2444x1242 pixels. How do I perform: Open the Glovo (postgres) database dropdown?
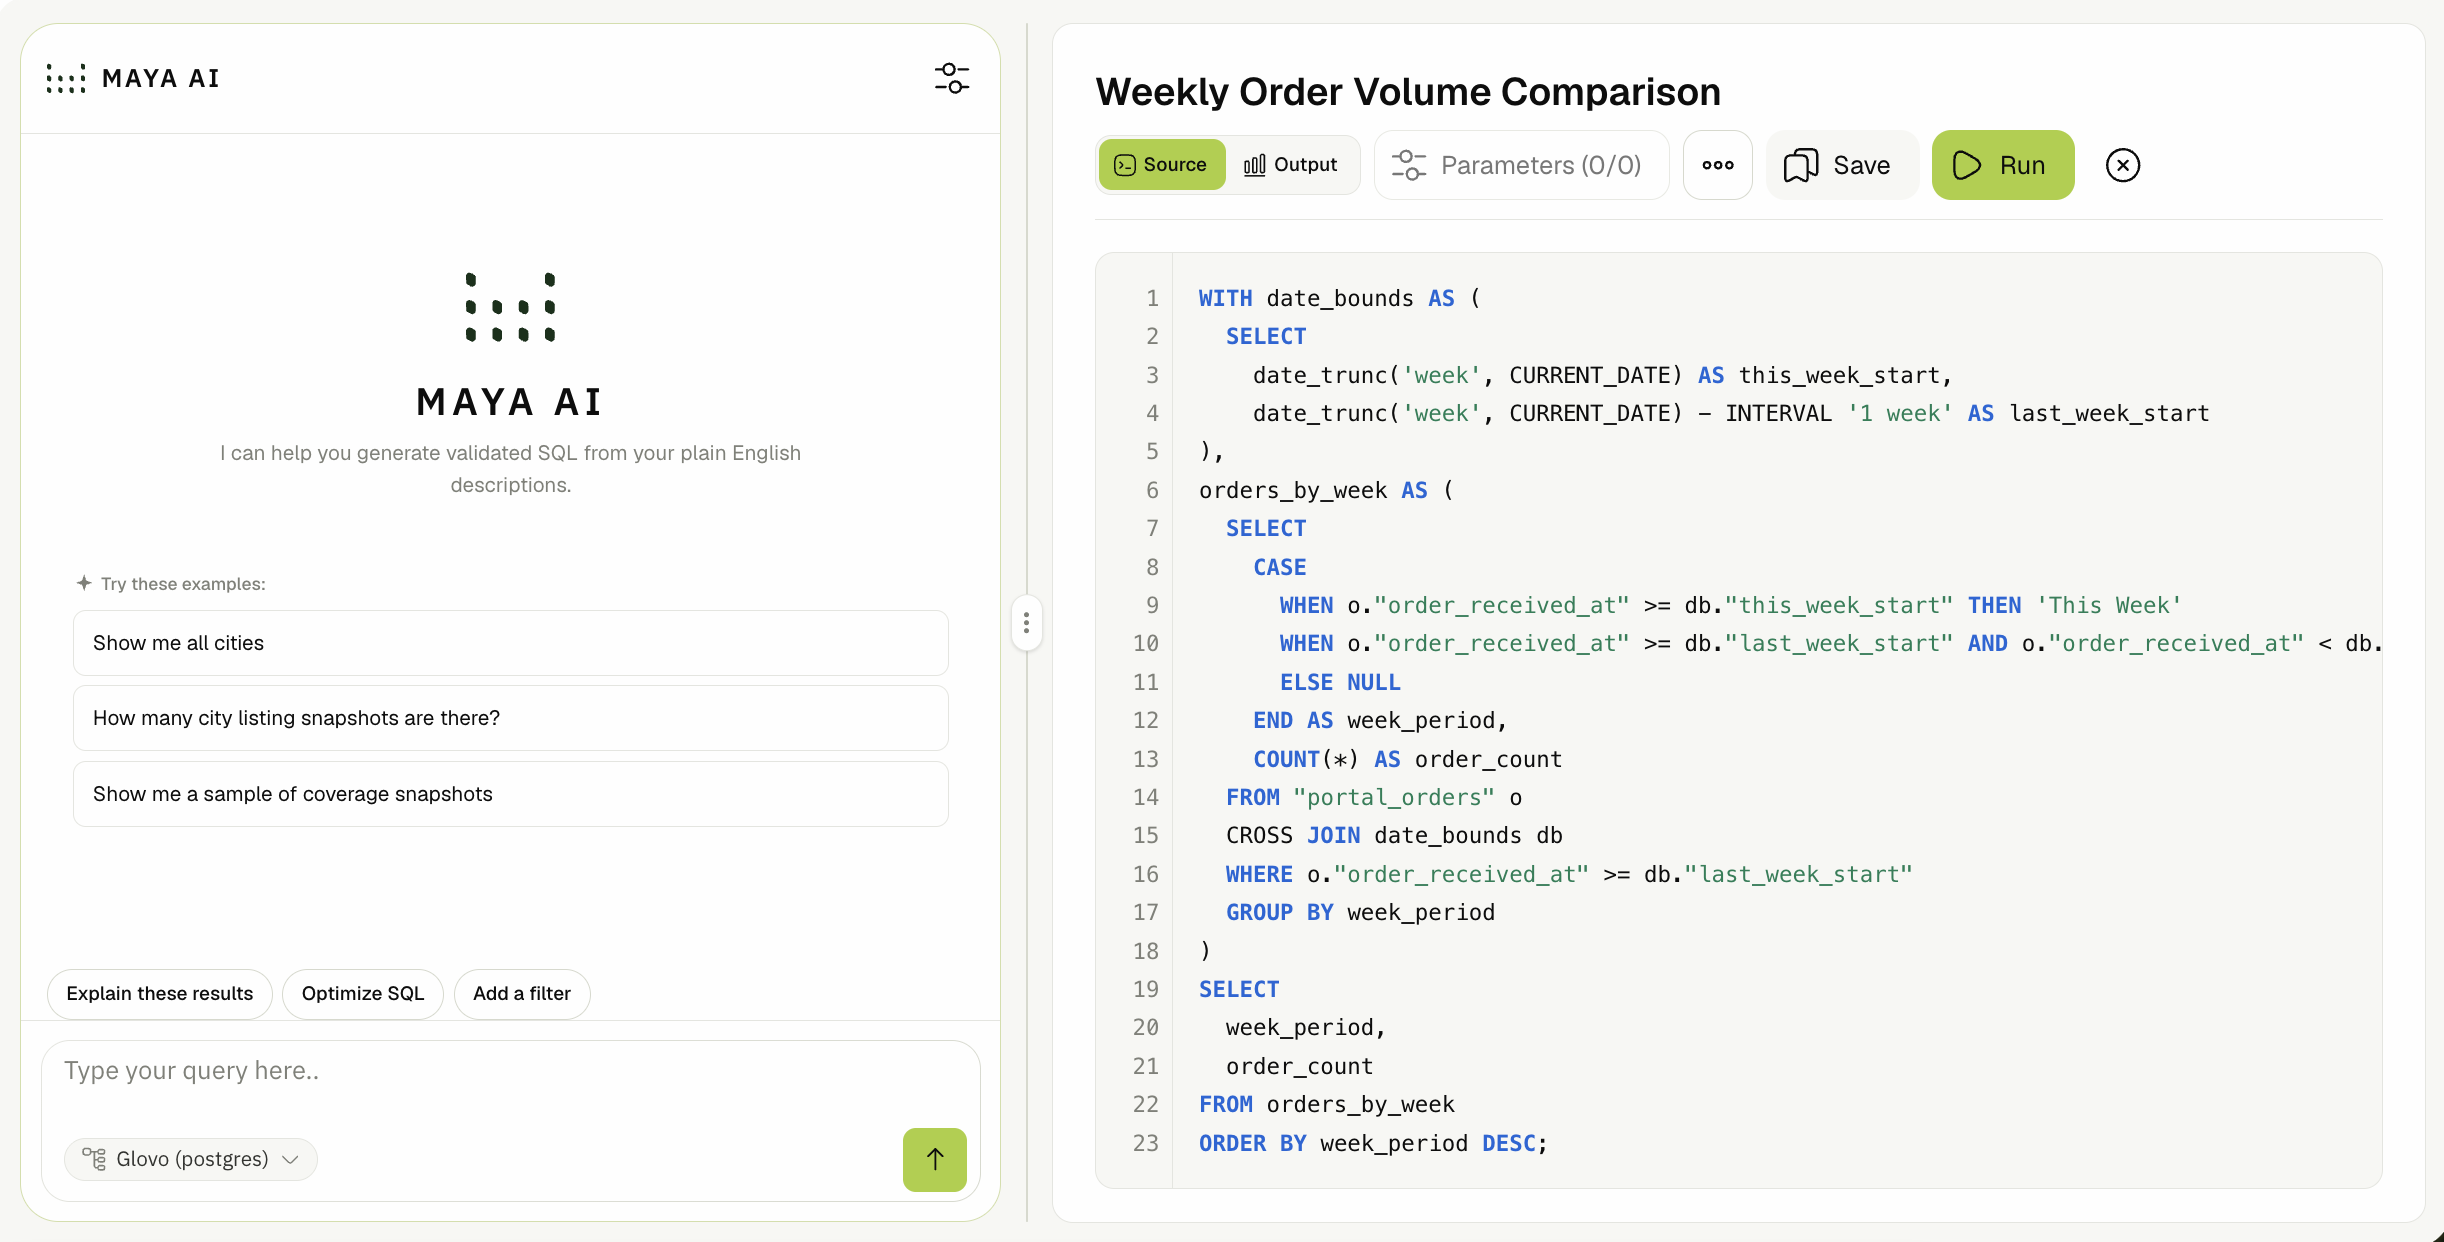[191, 1159]
